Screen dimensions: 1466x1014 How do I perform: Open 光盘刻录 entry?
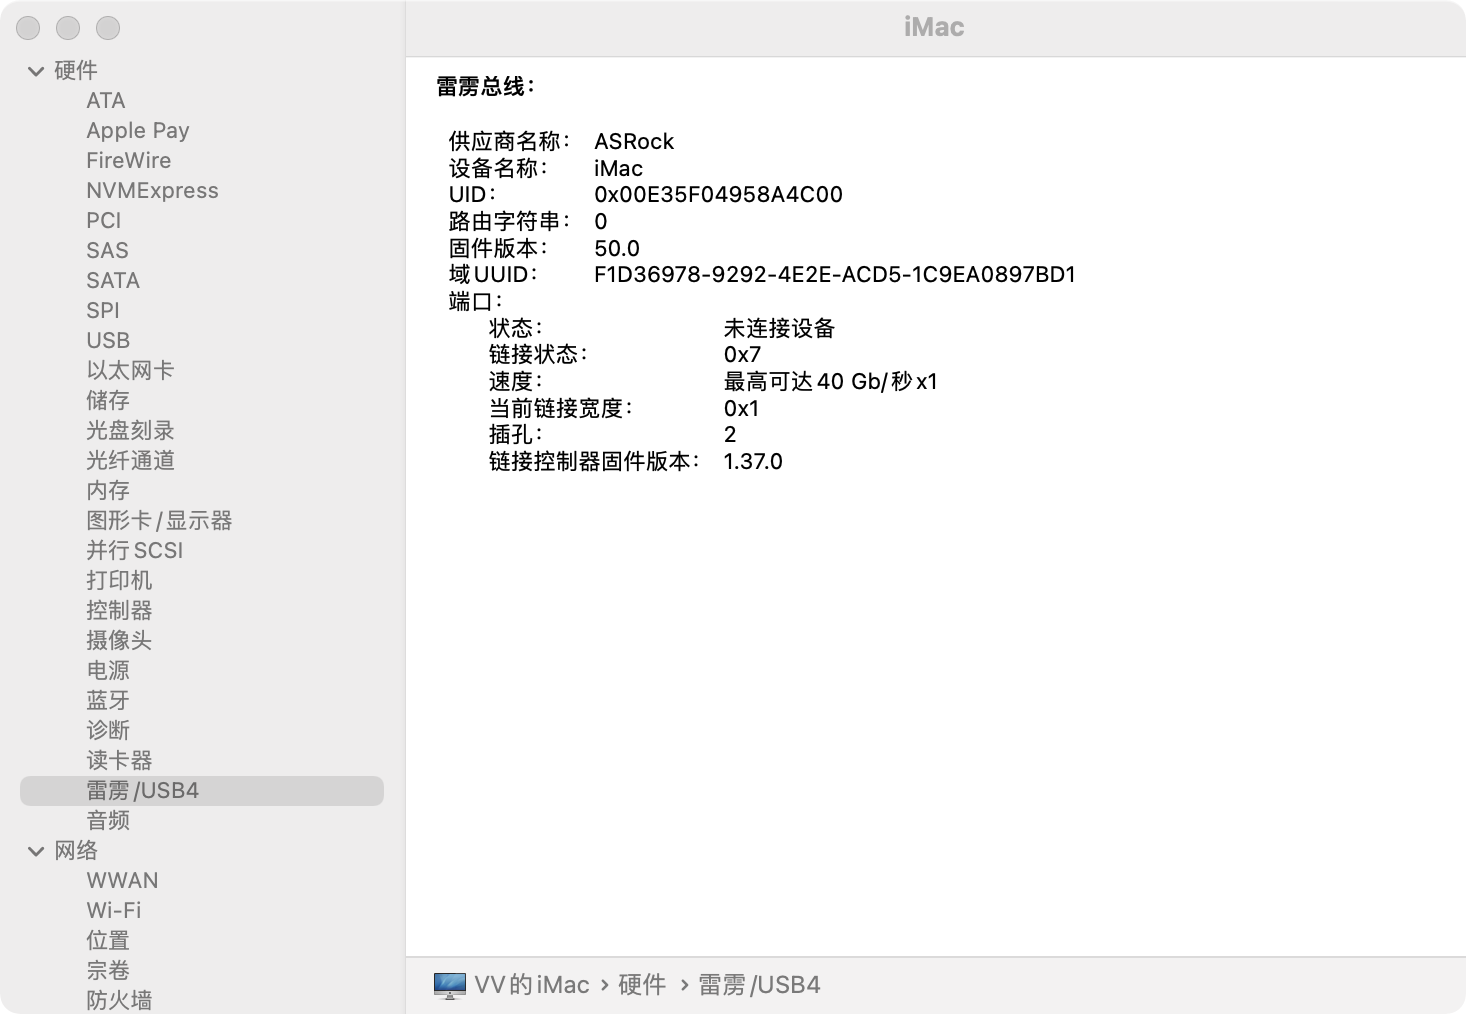130,430
